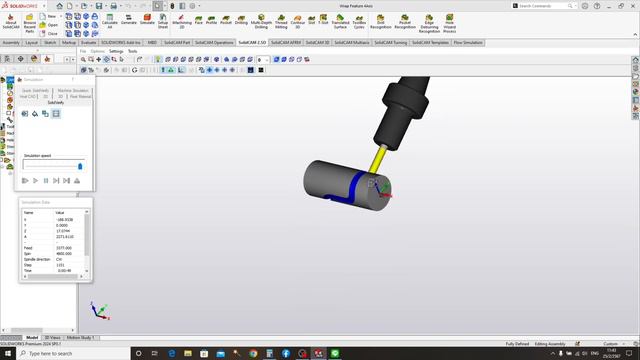Viewport: 640px width, 360px height.
Task: Open the SOLIDWORKS logo menu arrow
Action: click(44, 6)
